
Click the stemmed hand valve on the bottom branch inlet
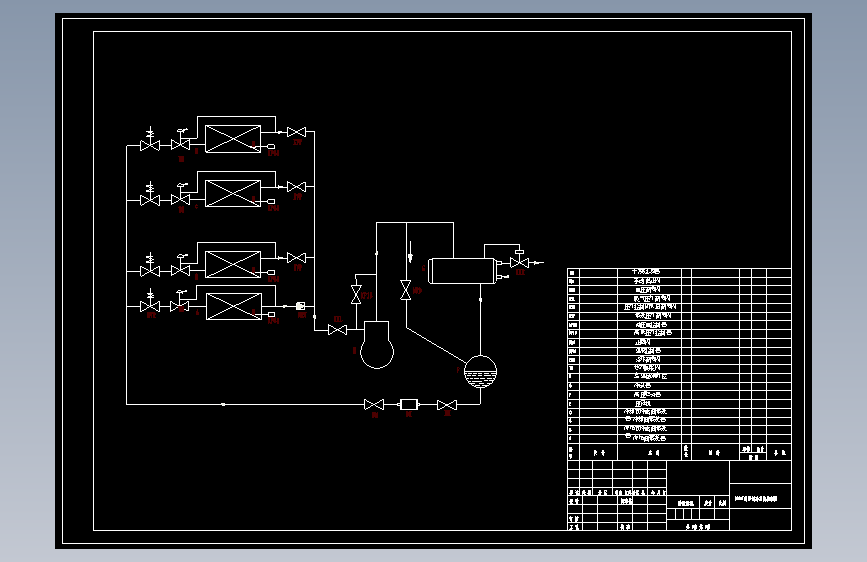point(150,301)
